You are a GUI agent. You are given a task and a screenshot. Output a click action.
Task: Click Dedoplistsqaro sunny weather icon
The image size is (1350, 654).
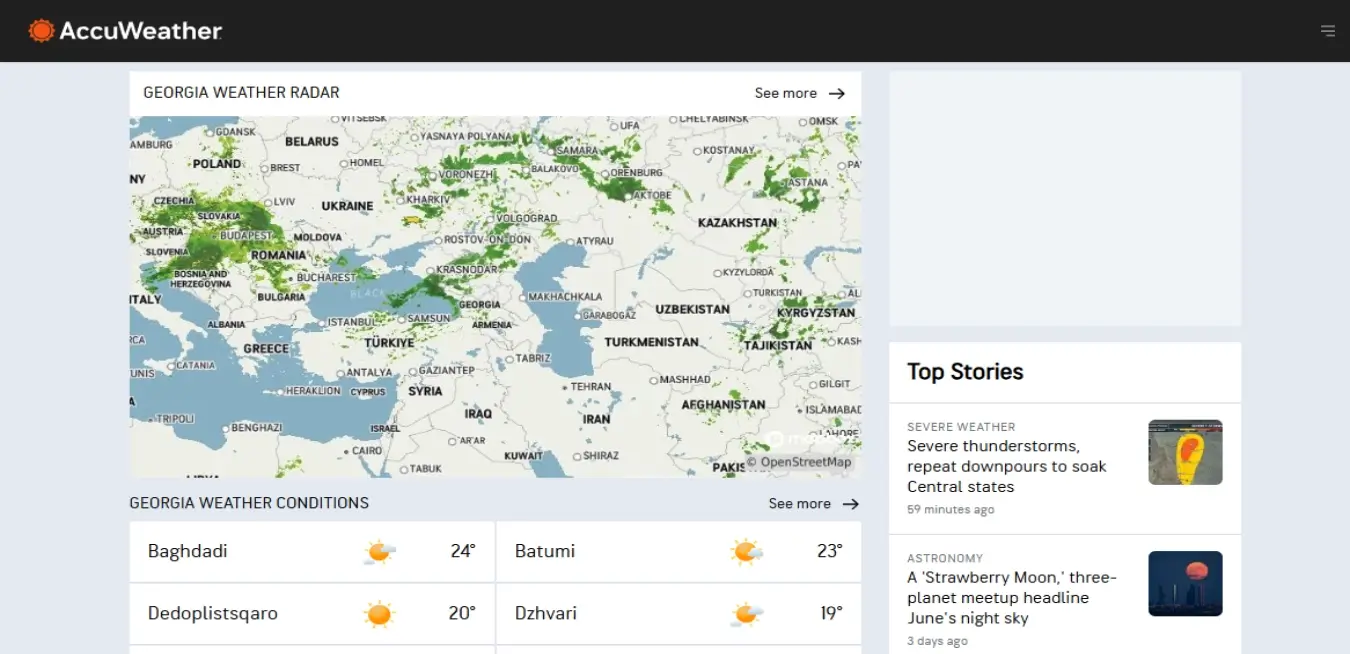[x=379, y=613]
